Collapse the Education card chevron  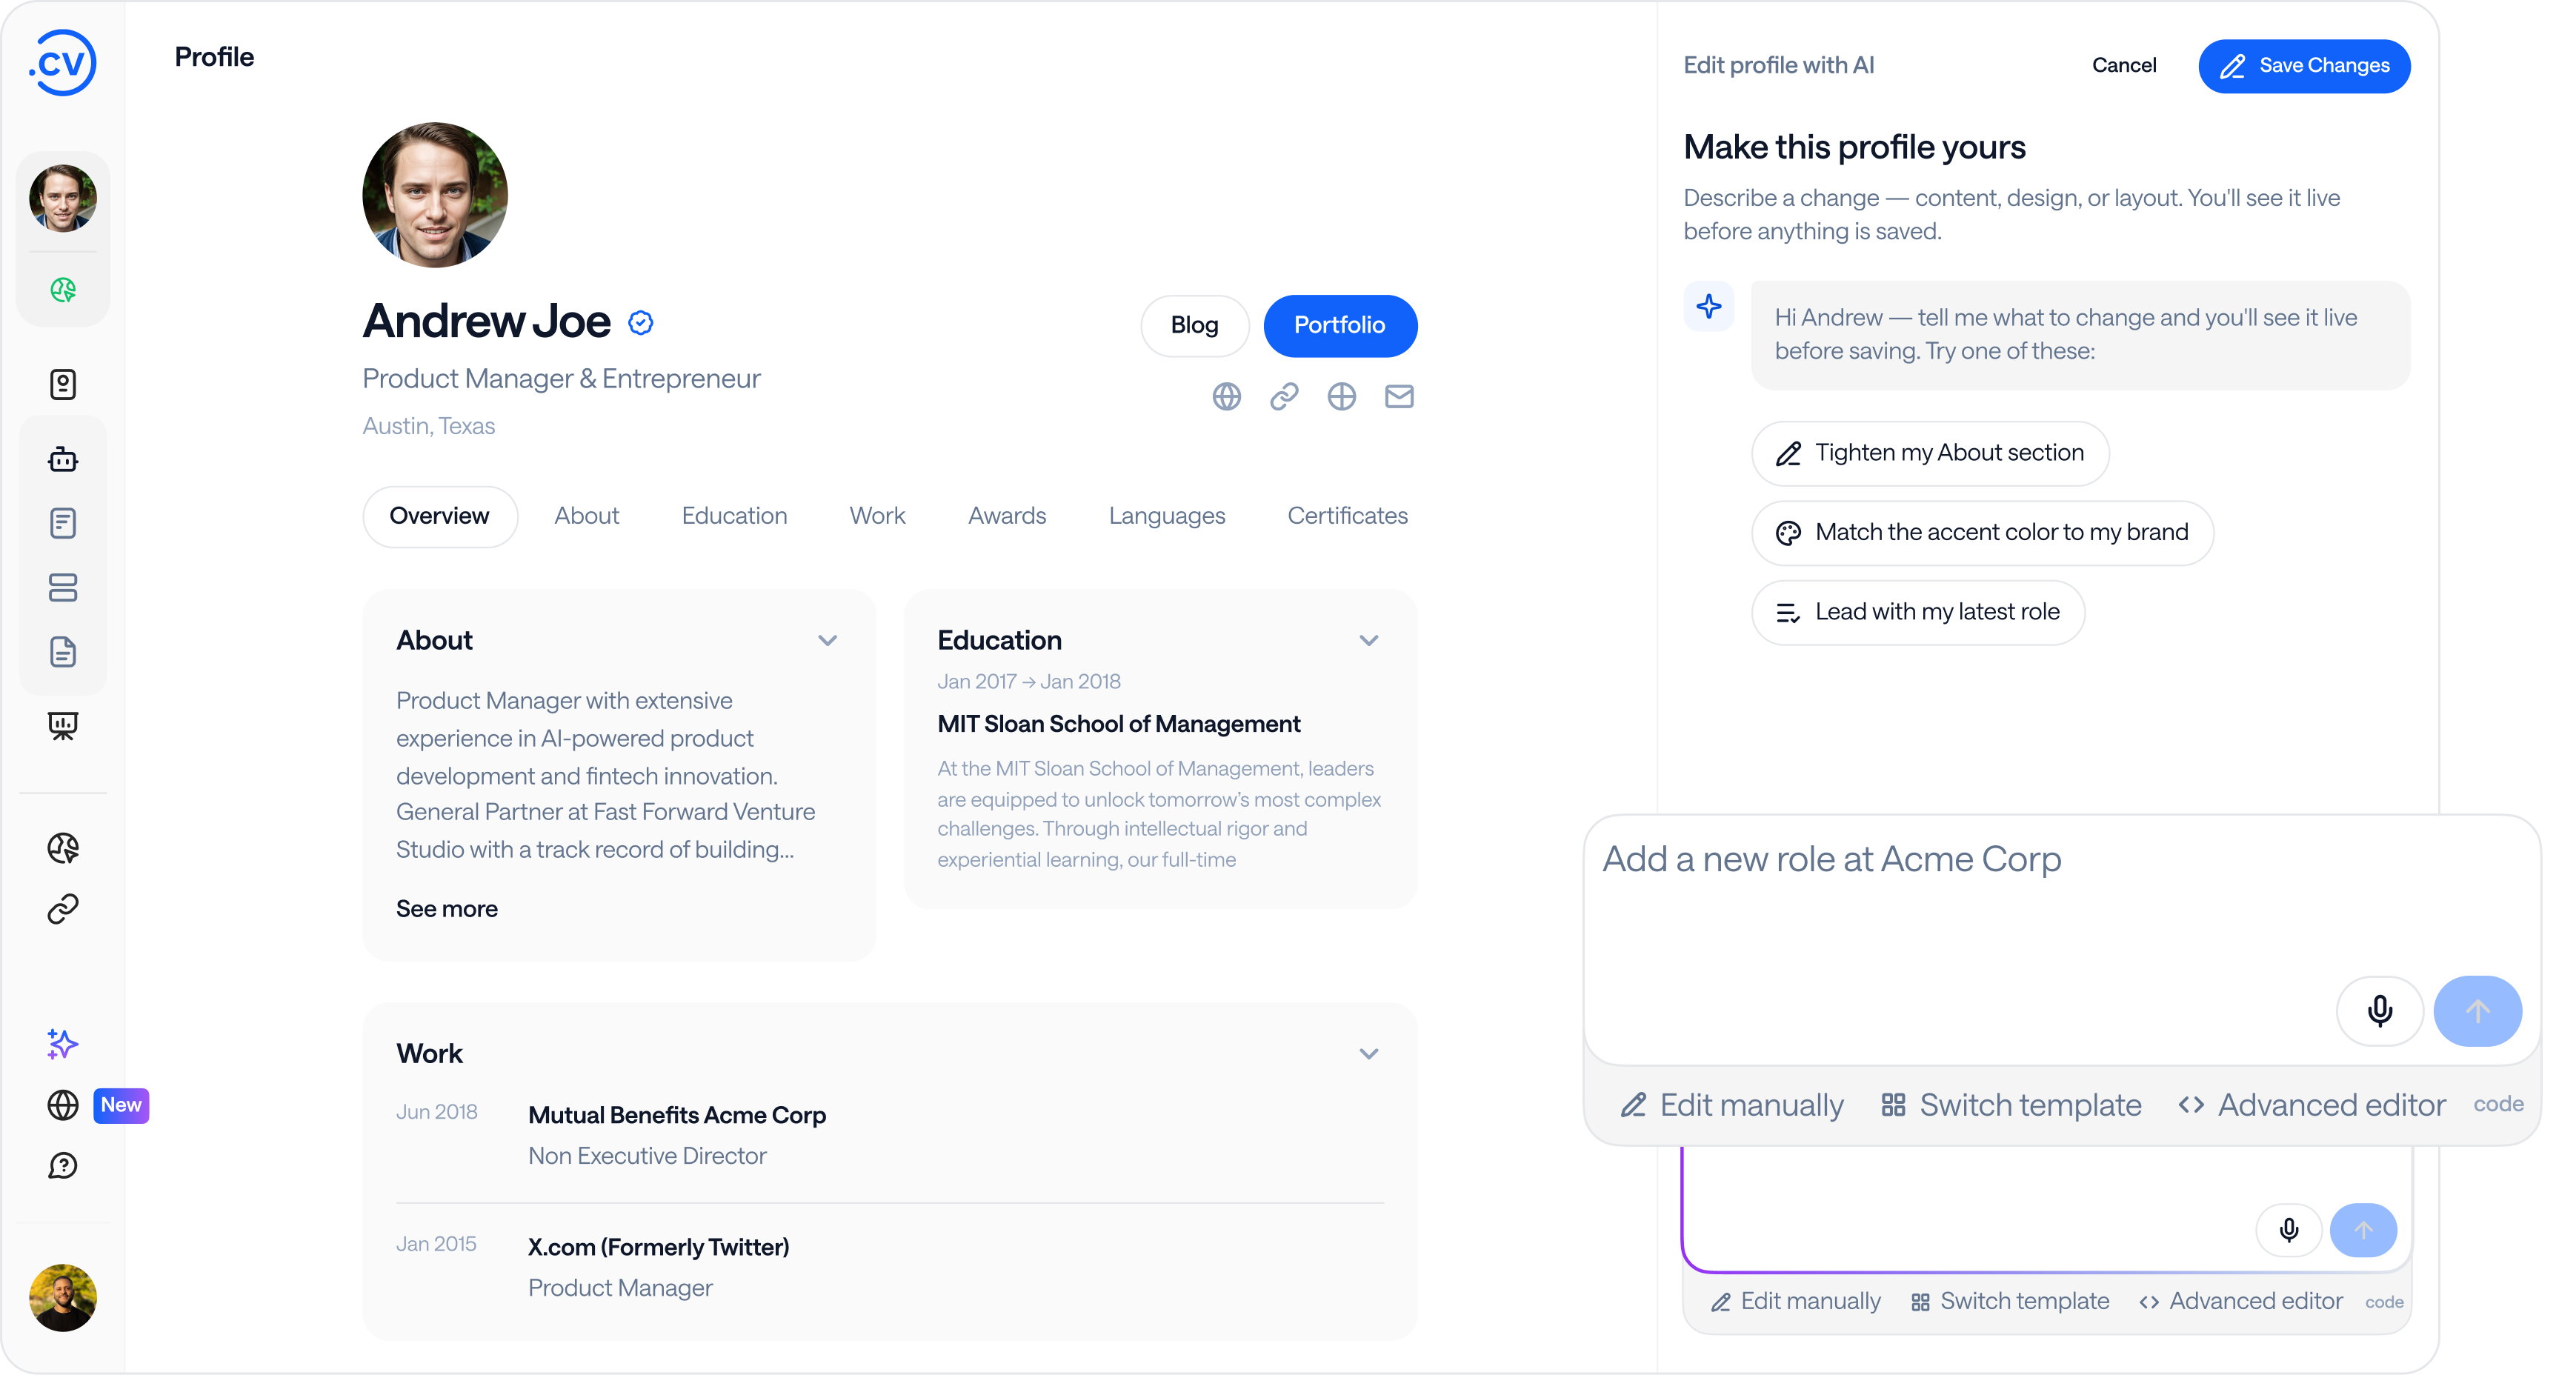coord(1369,640)
